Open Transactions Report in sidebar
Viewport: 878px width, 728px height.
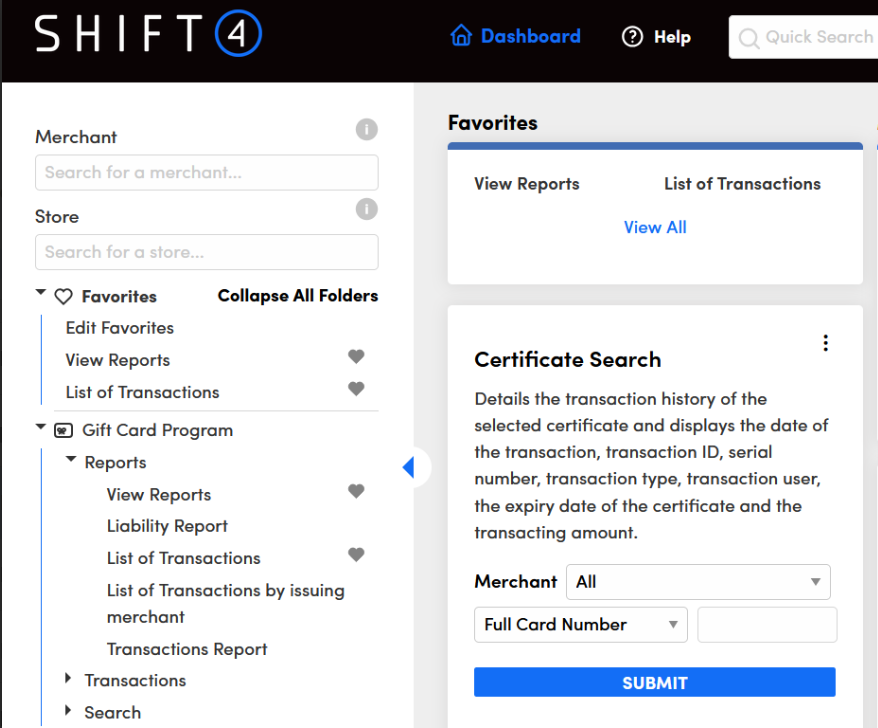coord(187,649)
